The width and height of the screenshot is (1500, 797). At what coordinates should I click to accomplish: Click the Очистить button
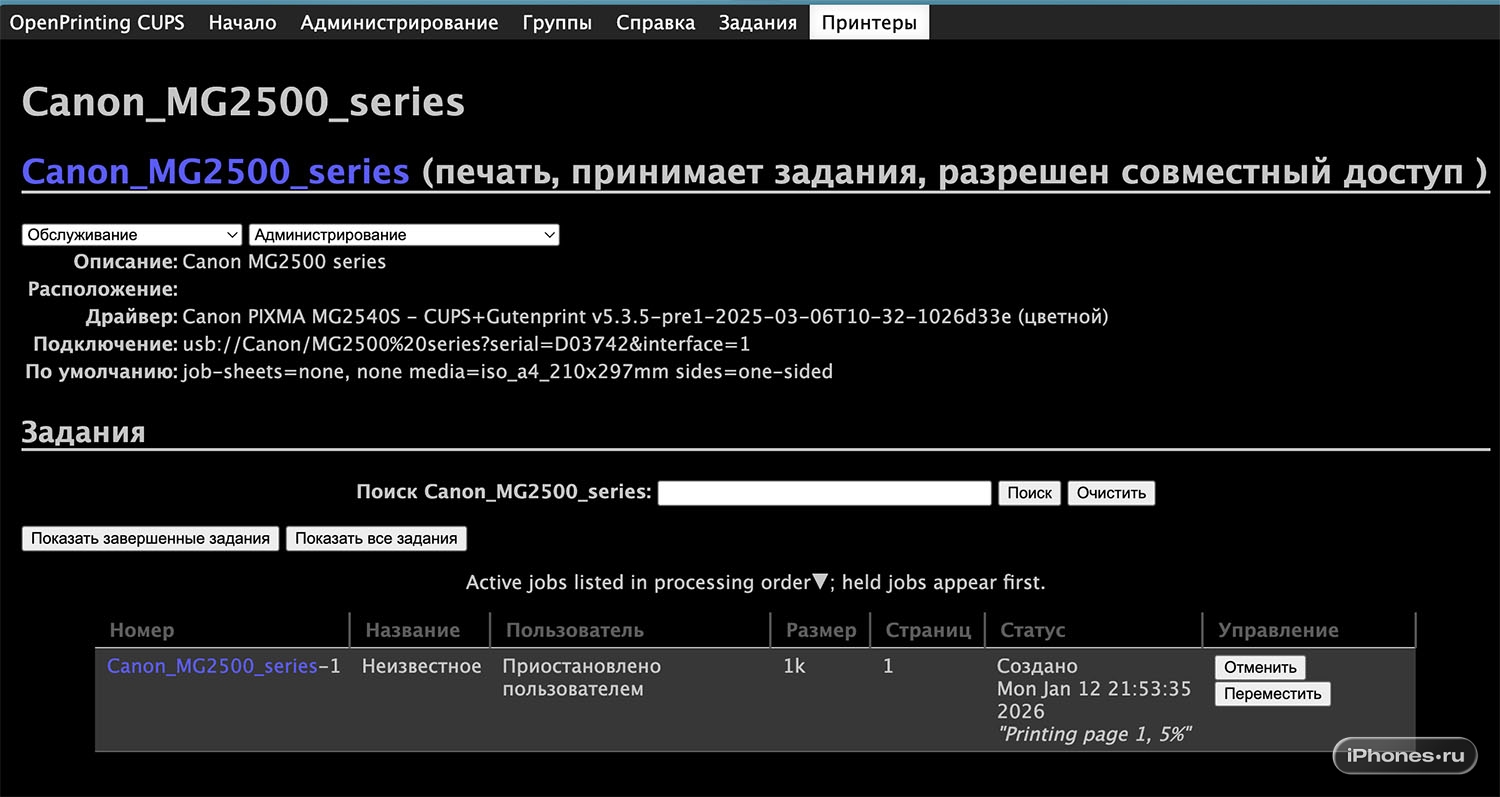click(1111, 493)
